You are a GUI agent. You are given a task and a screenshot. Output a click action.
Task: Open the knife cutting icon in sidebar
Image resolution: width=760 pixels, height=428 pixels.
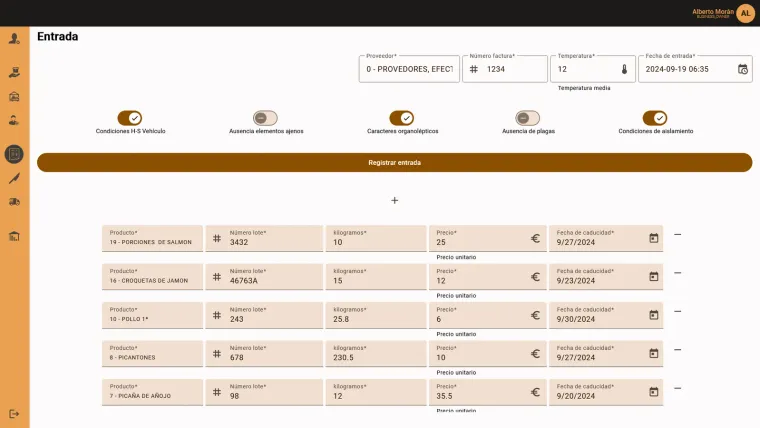tap(14, 178)
